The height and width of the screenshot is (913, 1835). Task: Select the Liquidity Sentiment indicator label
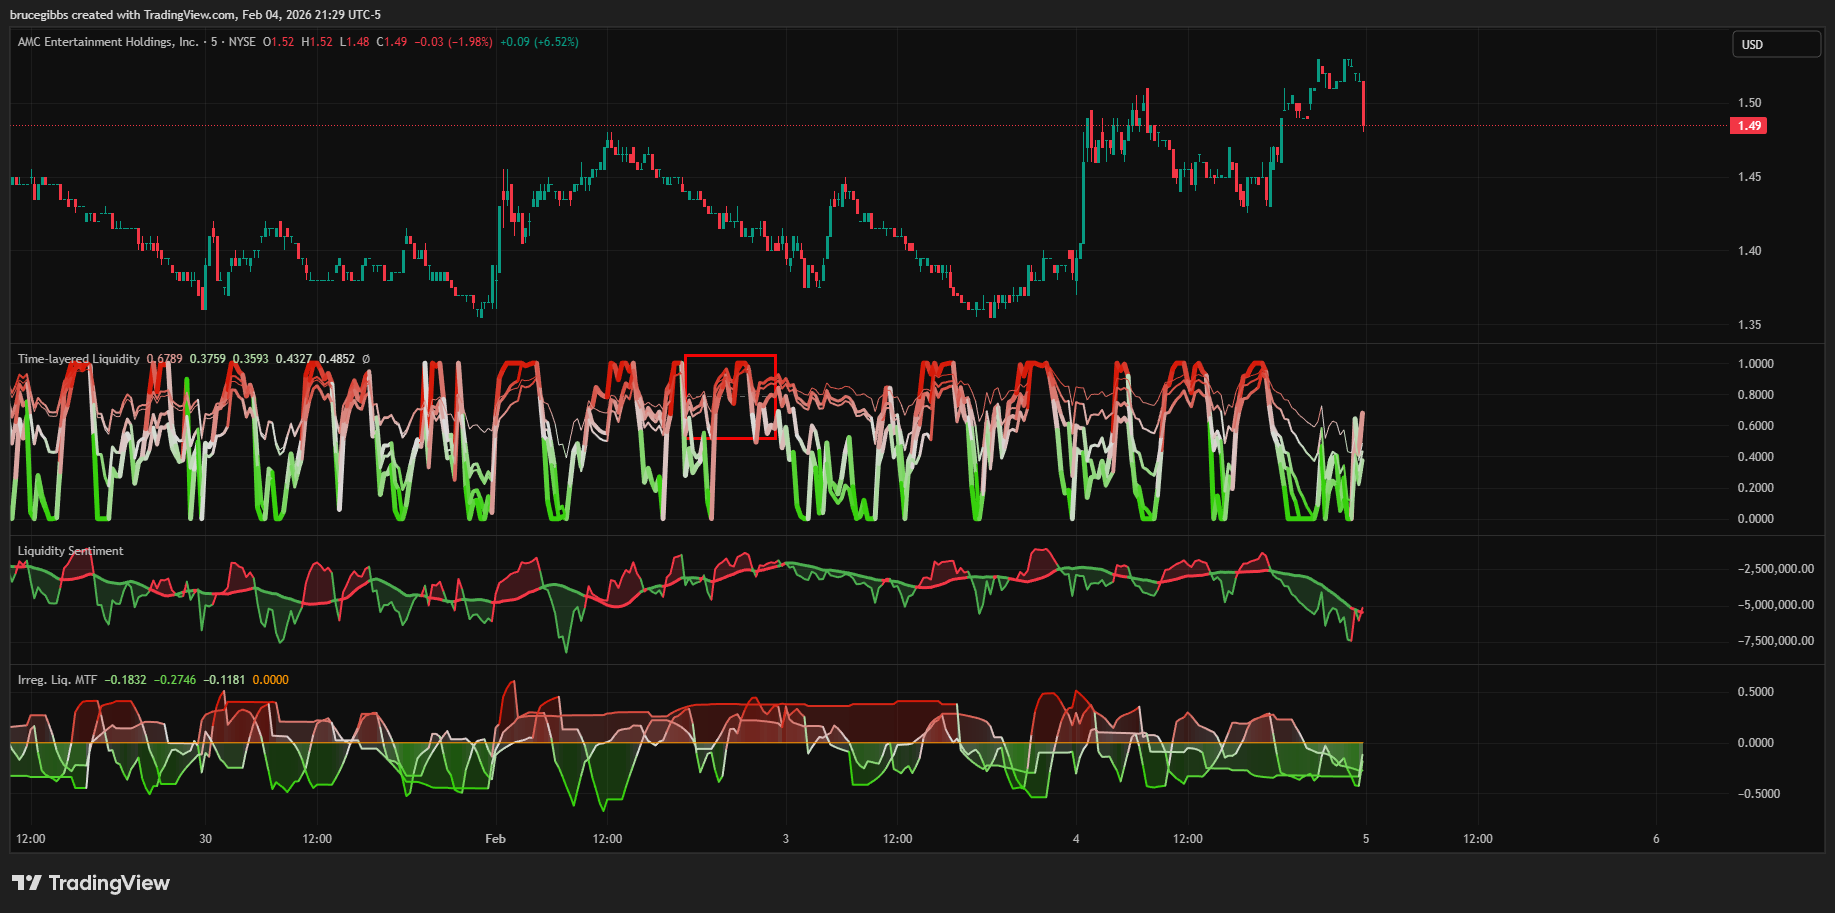pyautogui.click(x=70, y=551)
